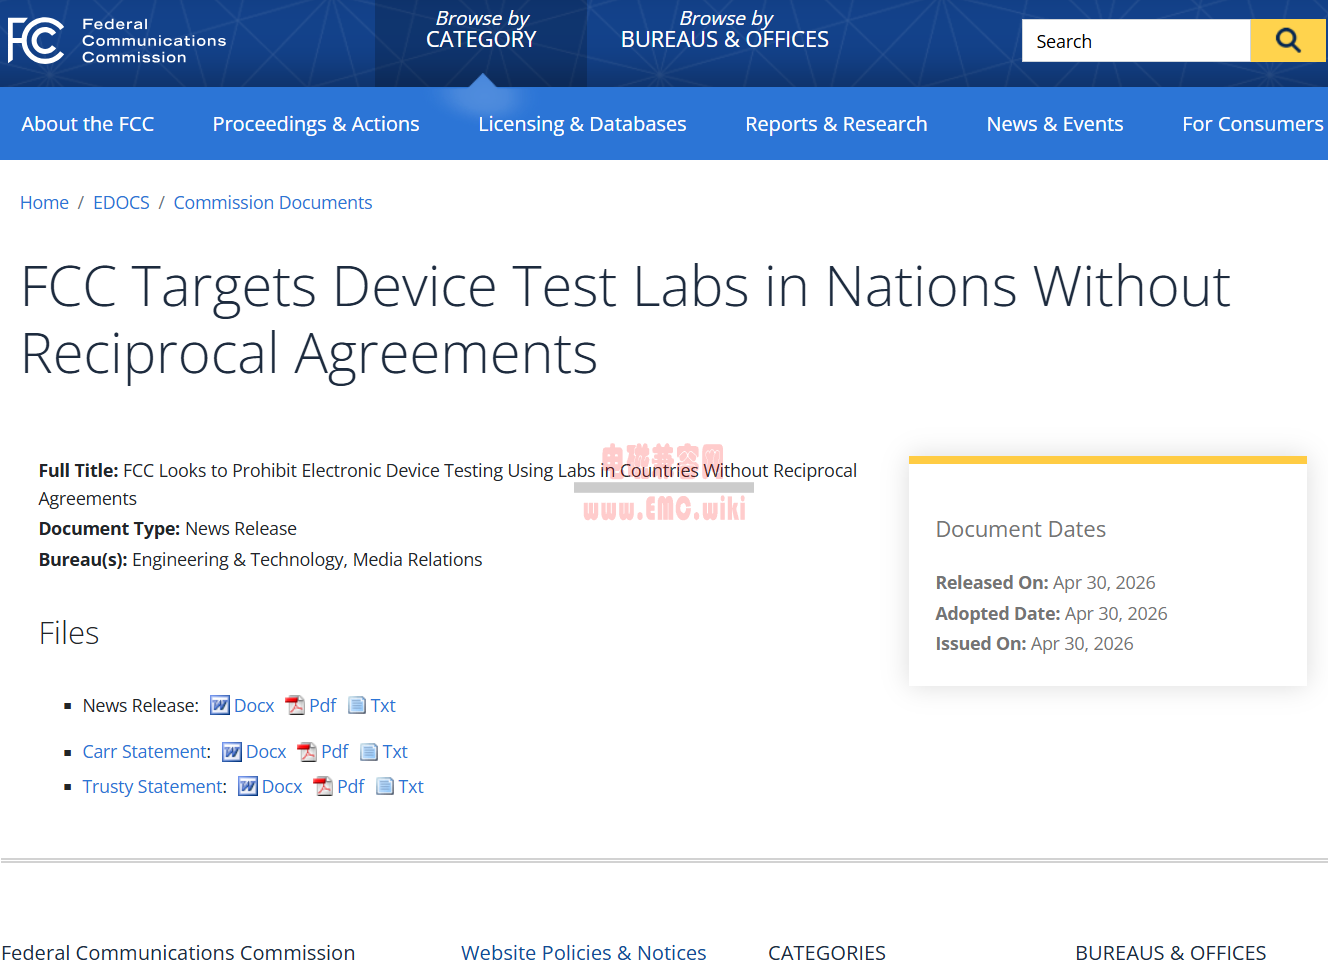Open the Licensing & Databases menu
This screenshot has width=1328, height=962.
click(582, 124)
